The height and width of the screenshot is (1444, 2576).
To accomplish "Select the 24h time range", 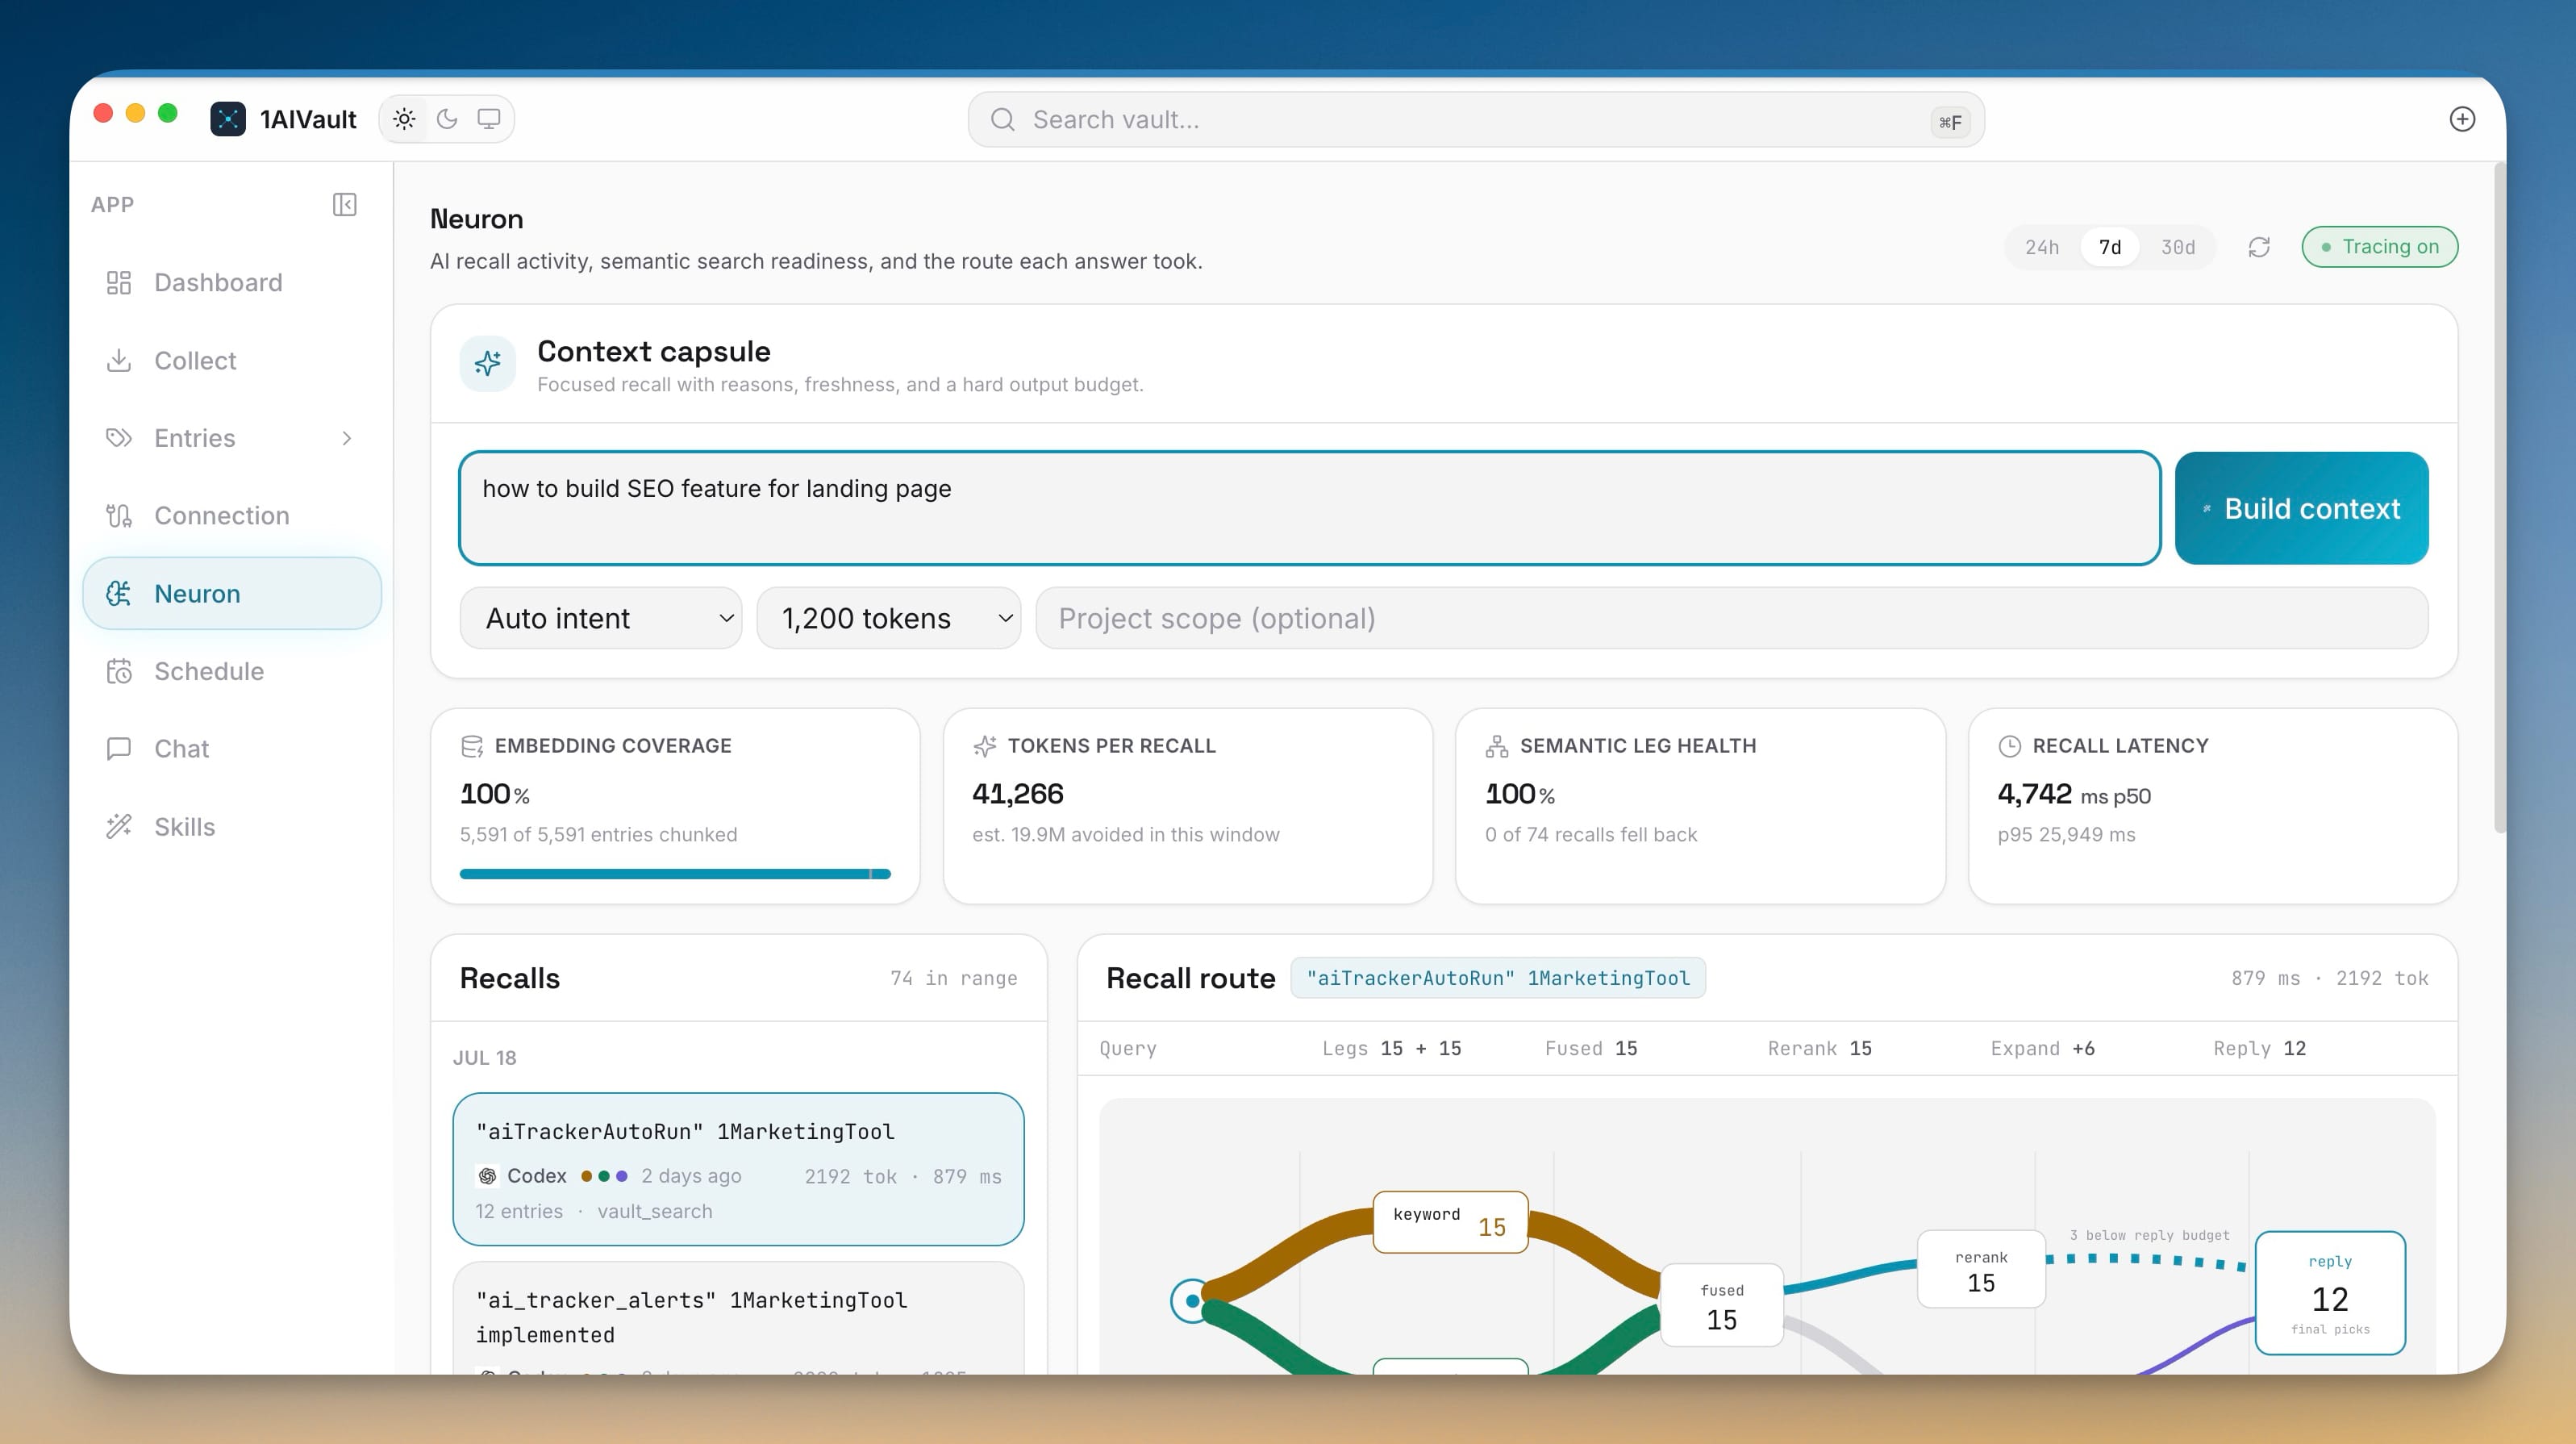I will tap(2042, 247).
